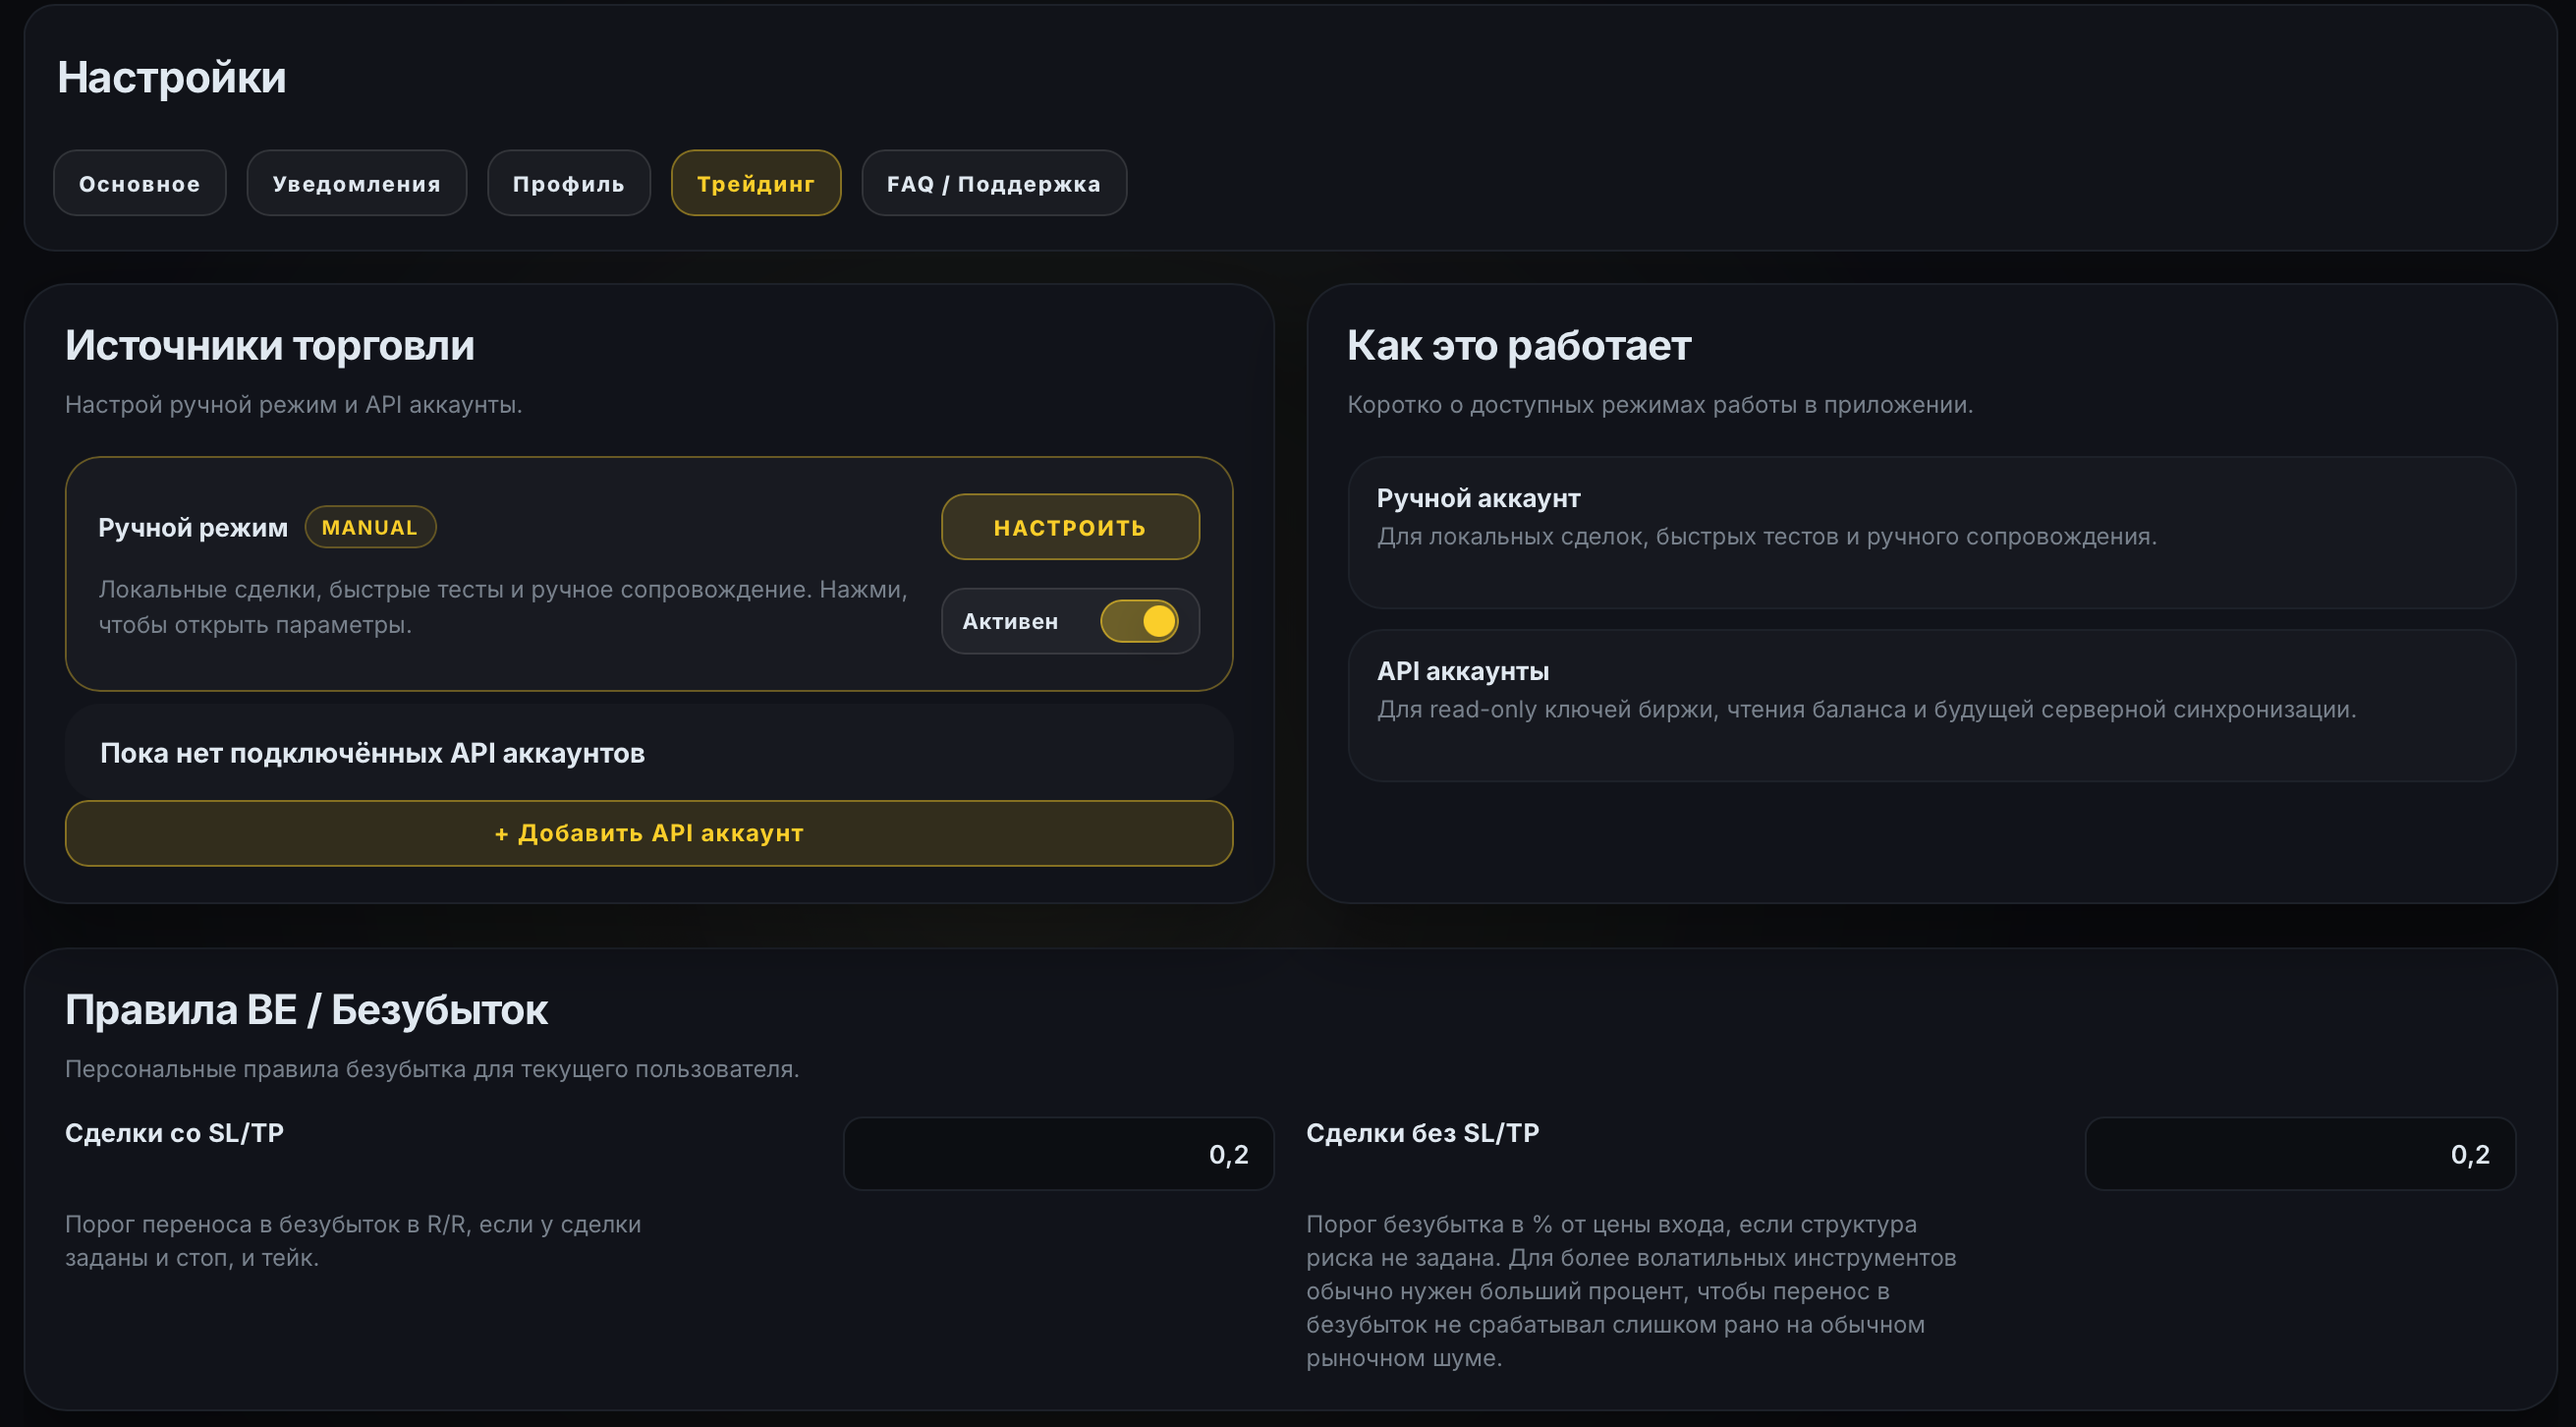The width and height of the screenshot is (2576, 1427).
Task: Click the Как это работает heading
Action: [1518, 346]
